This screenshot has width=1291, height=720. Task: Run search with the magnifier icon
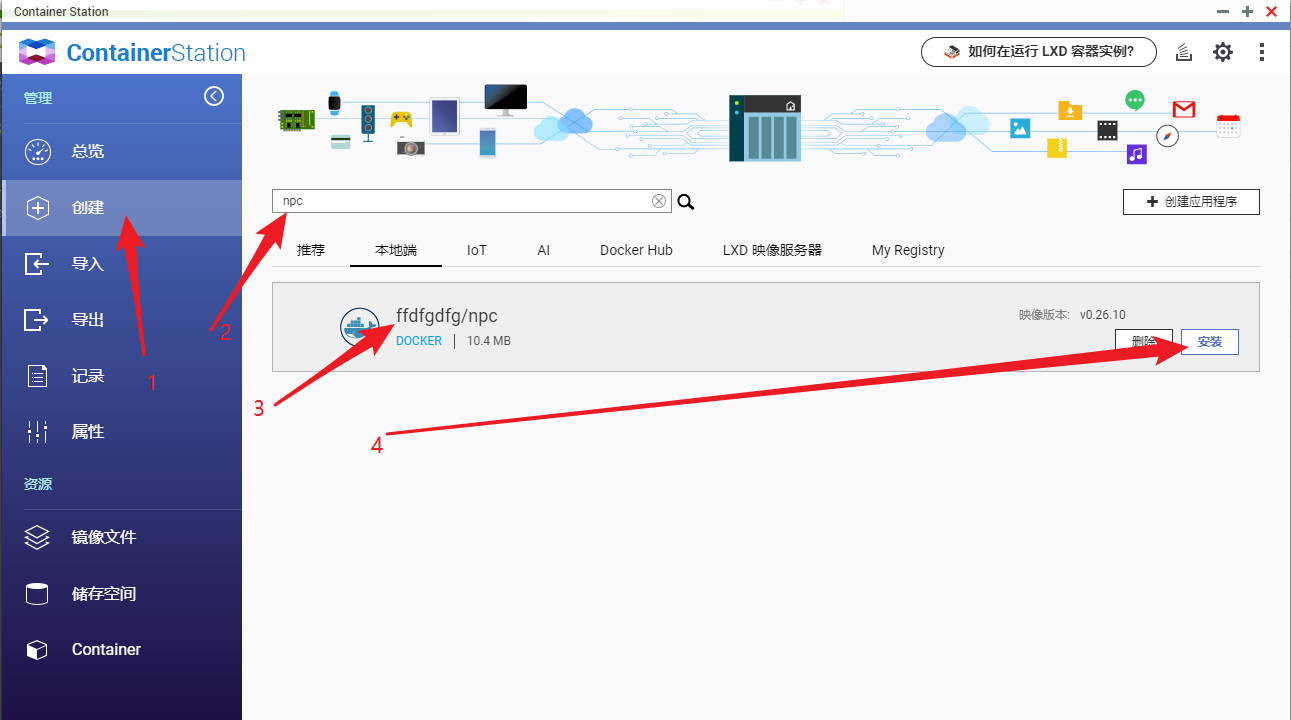tap(685, 202)
